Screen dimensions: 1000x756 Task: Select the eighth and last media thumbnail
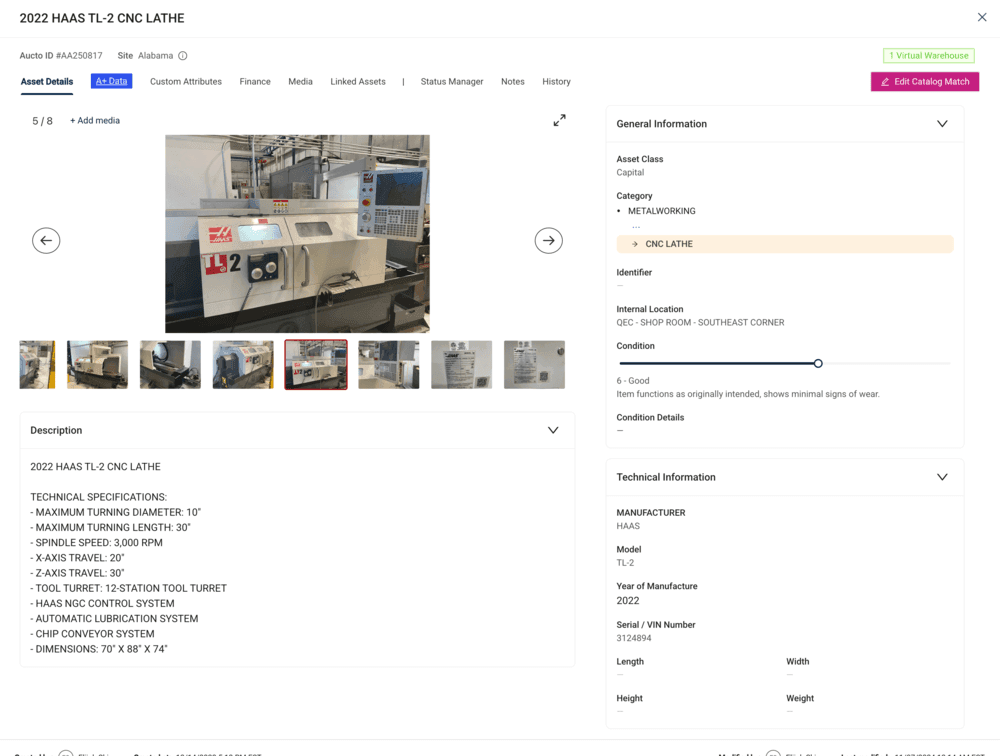(x=534, y=365)
